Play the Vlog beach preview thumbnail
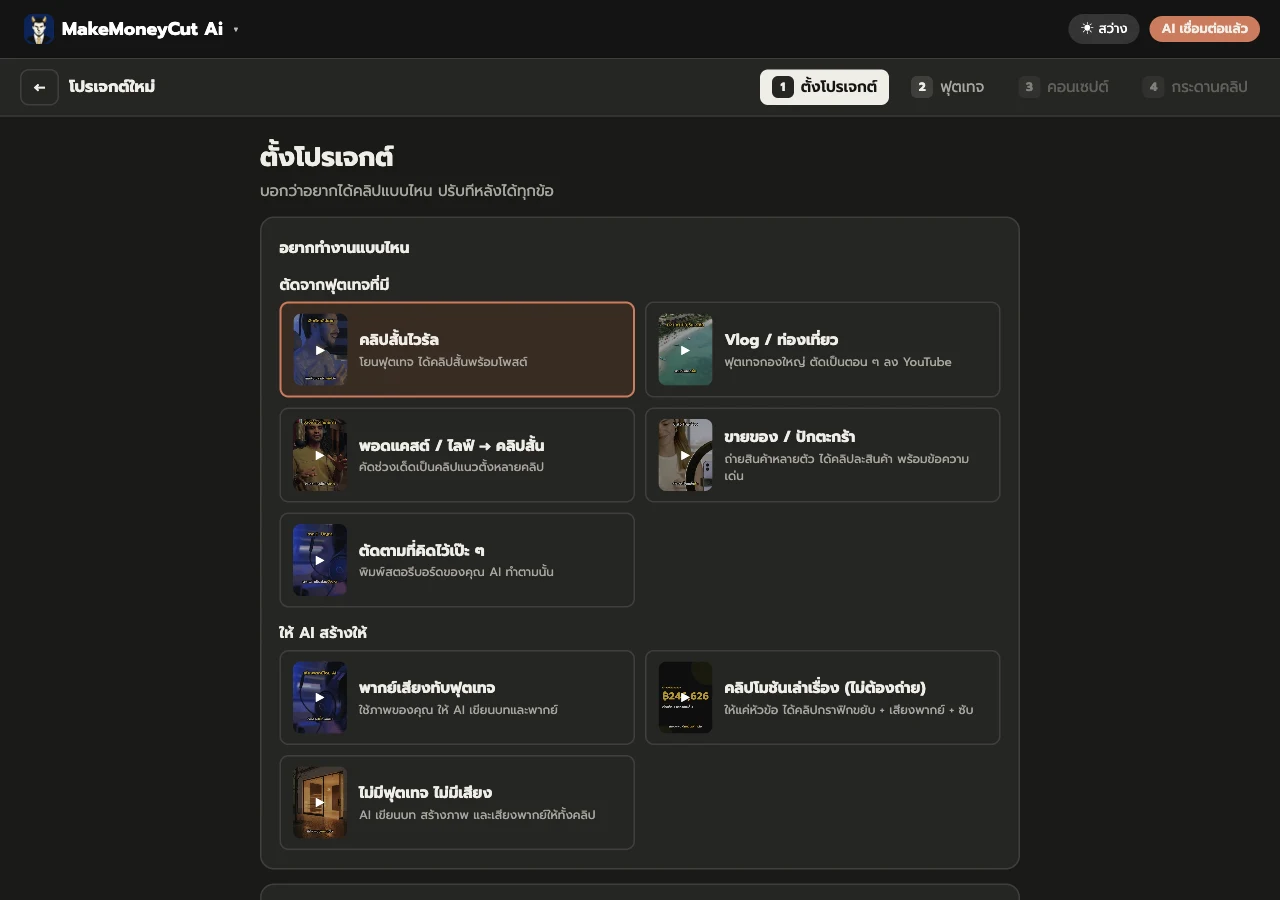 pyautogui.click(x=685, y=350)
